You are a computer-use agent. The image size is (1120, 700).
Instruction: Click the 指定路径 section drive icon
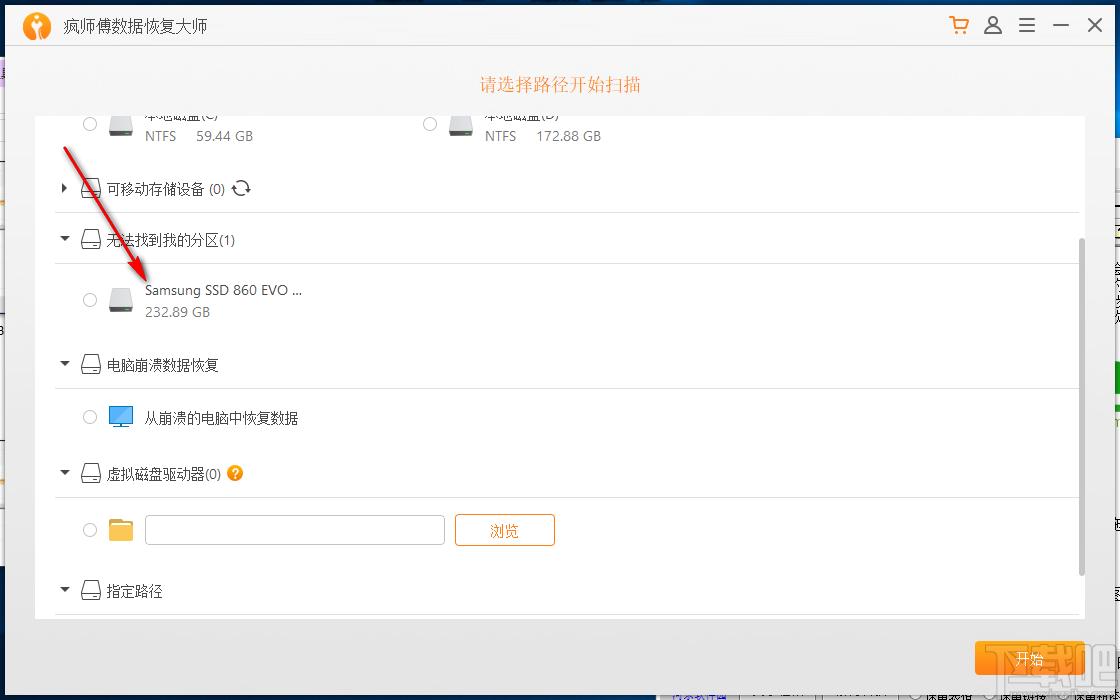[x=91, y=591]
